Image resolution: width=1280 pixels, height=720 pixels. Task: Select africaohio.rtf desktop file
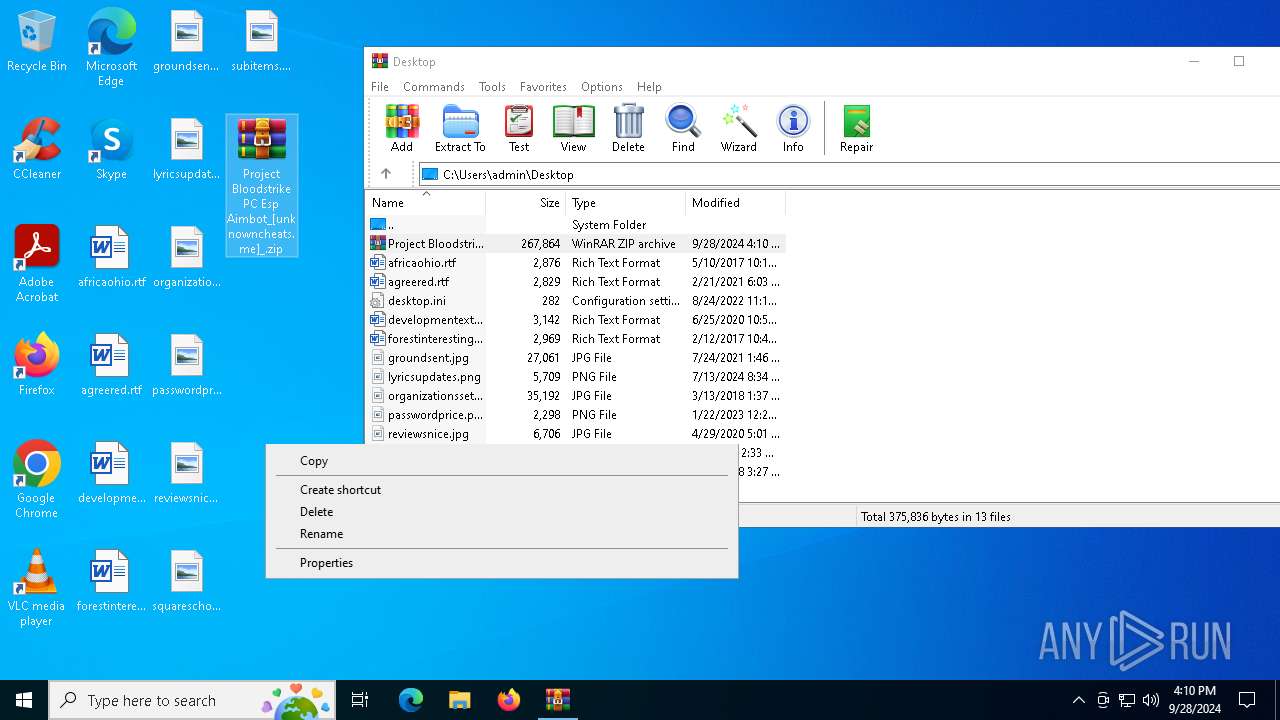coord(111,258)
